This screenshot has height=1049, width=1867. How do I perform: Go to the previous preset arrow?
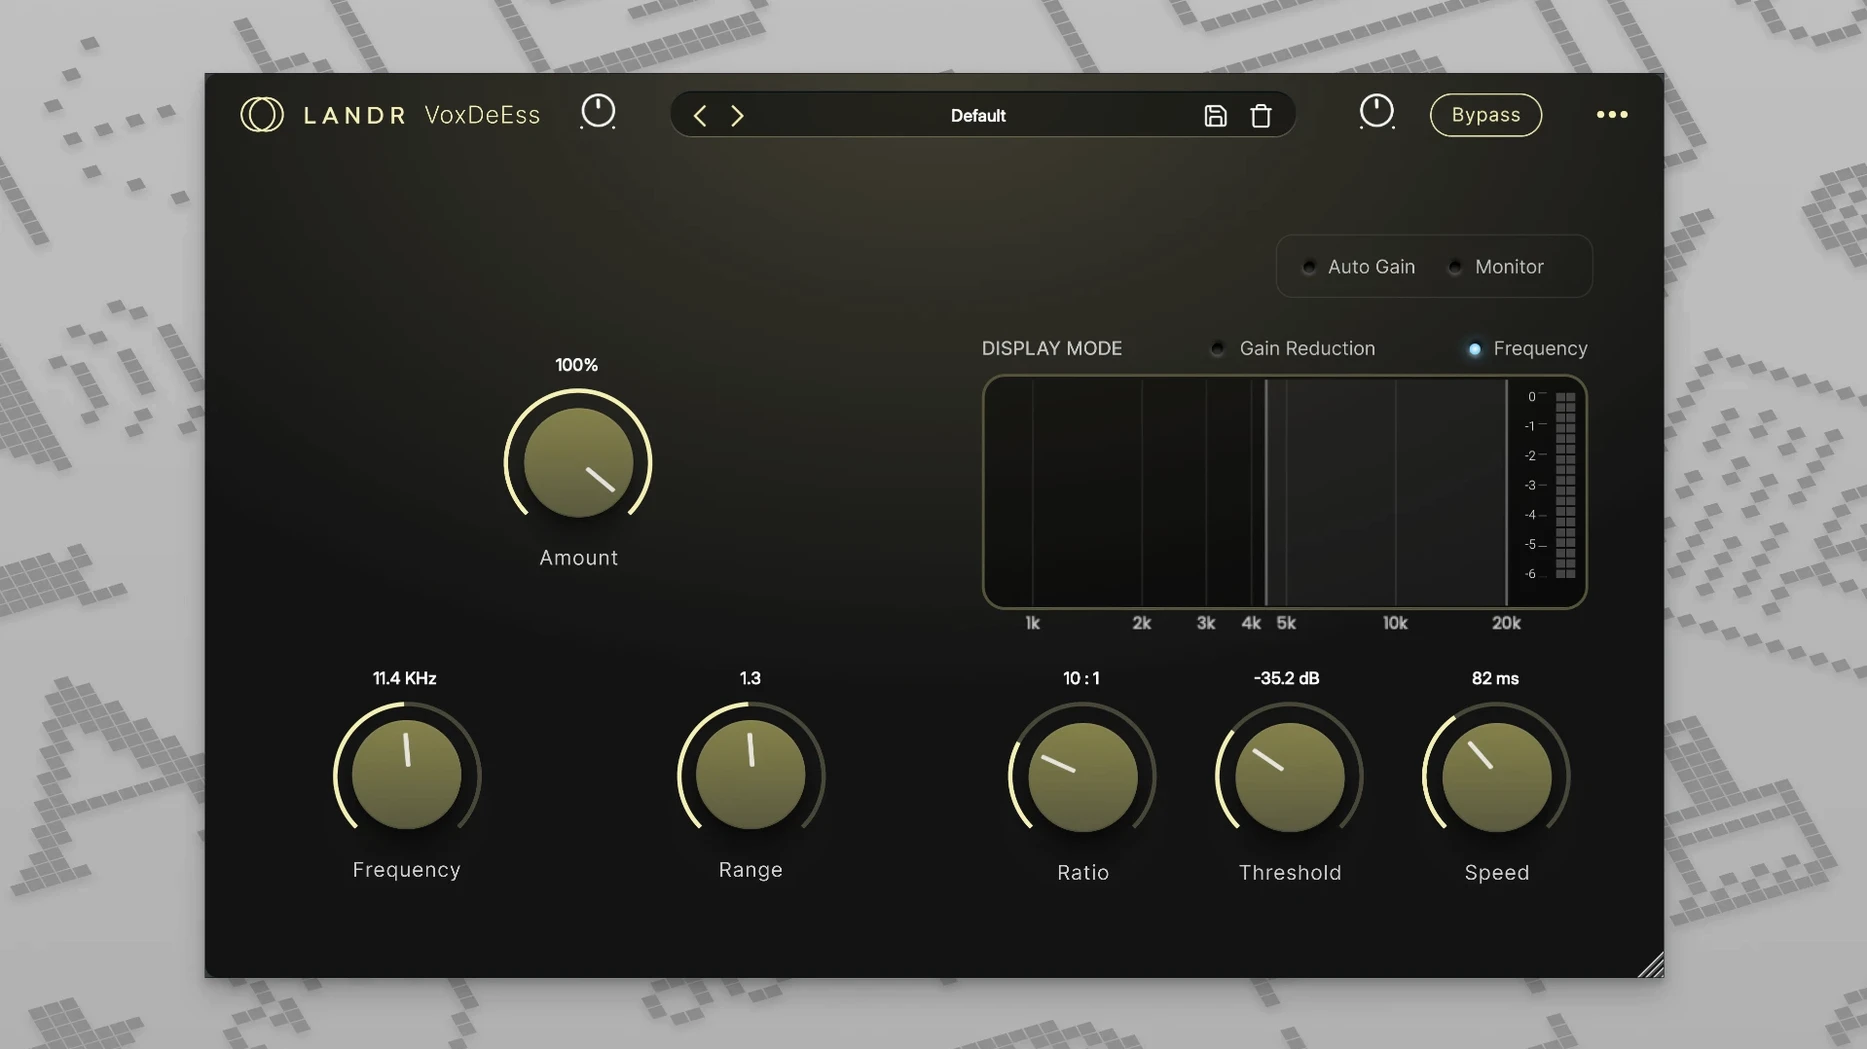click(x=700, y=116)
